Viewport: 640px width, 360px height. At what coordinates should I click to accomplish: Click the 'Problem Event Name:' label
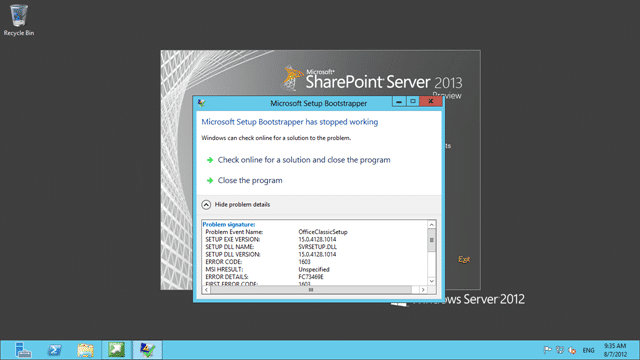point(234,232)
